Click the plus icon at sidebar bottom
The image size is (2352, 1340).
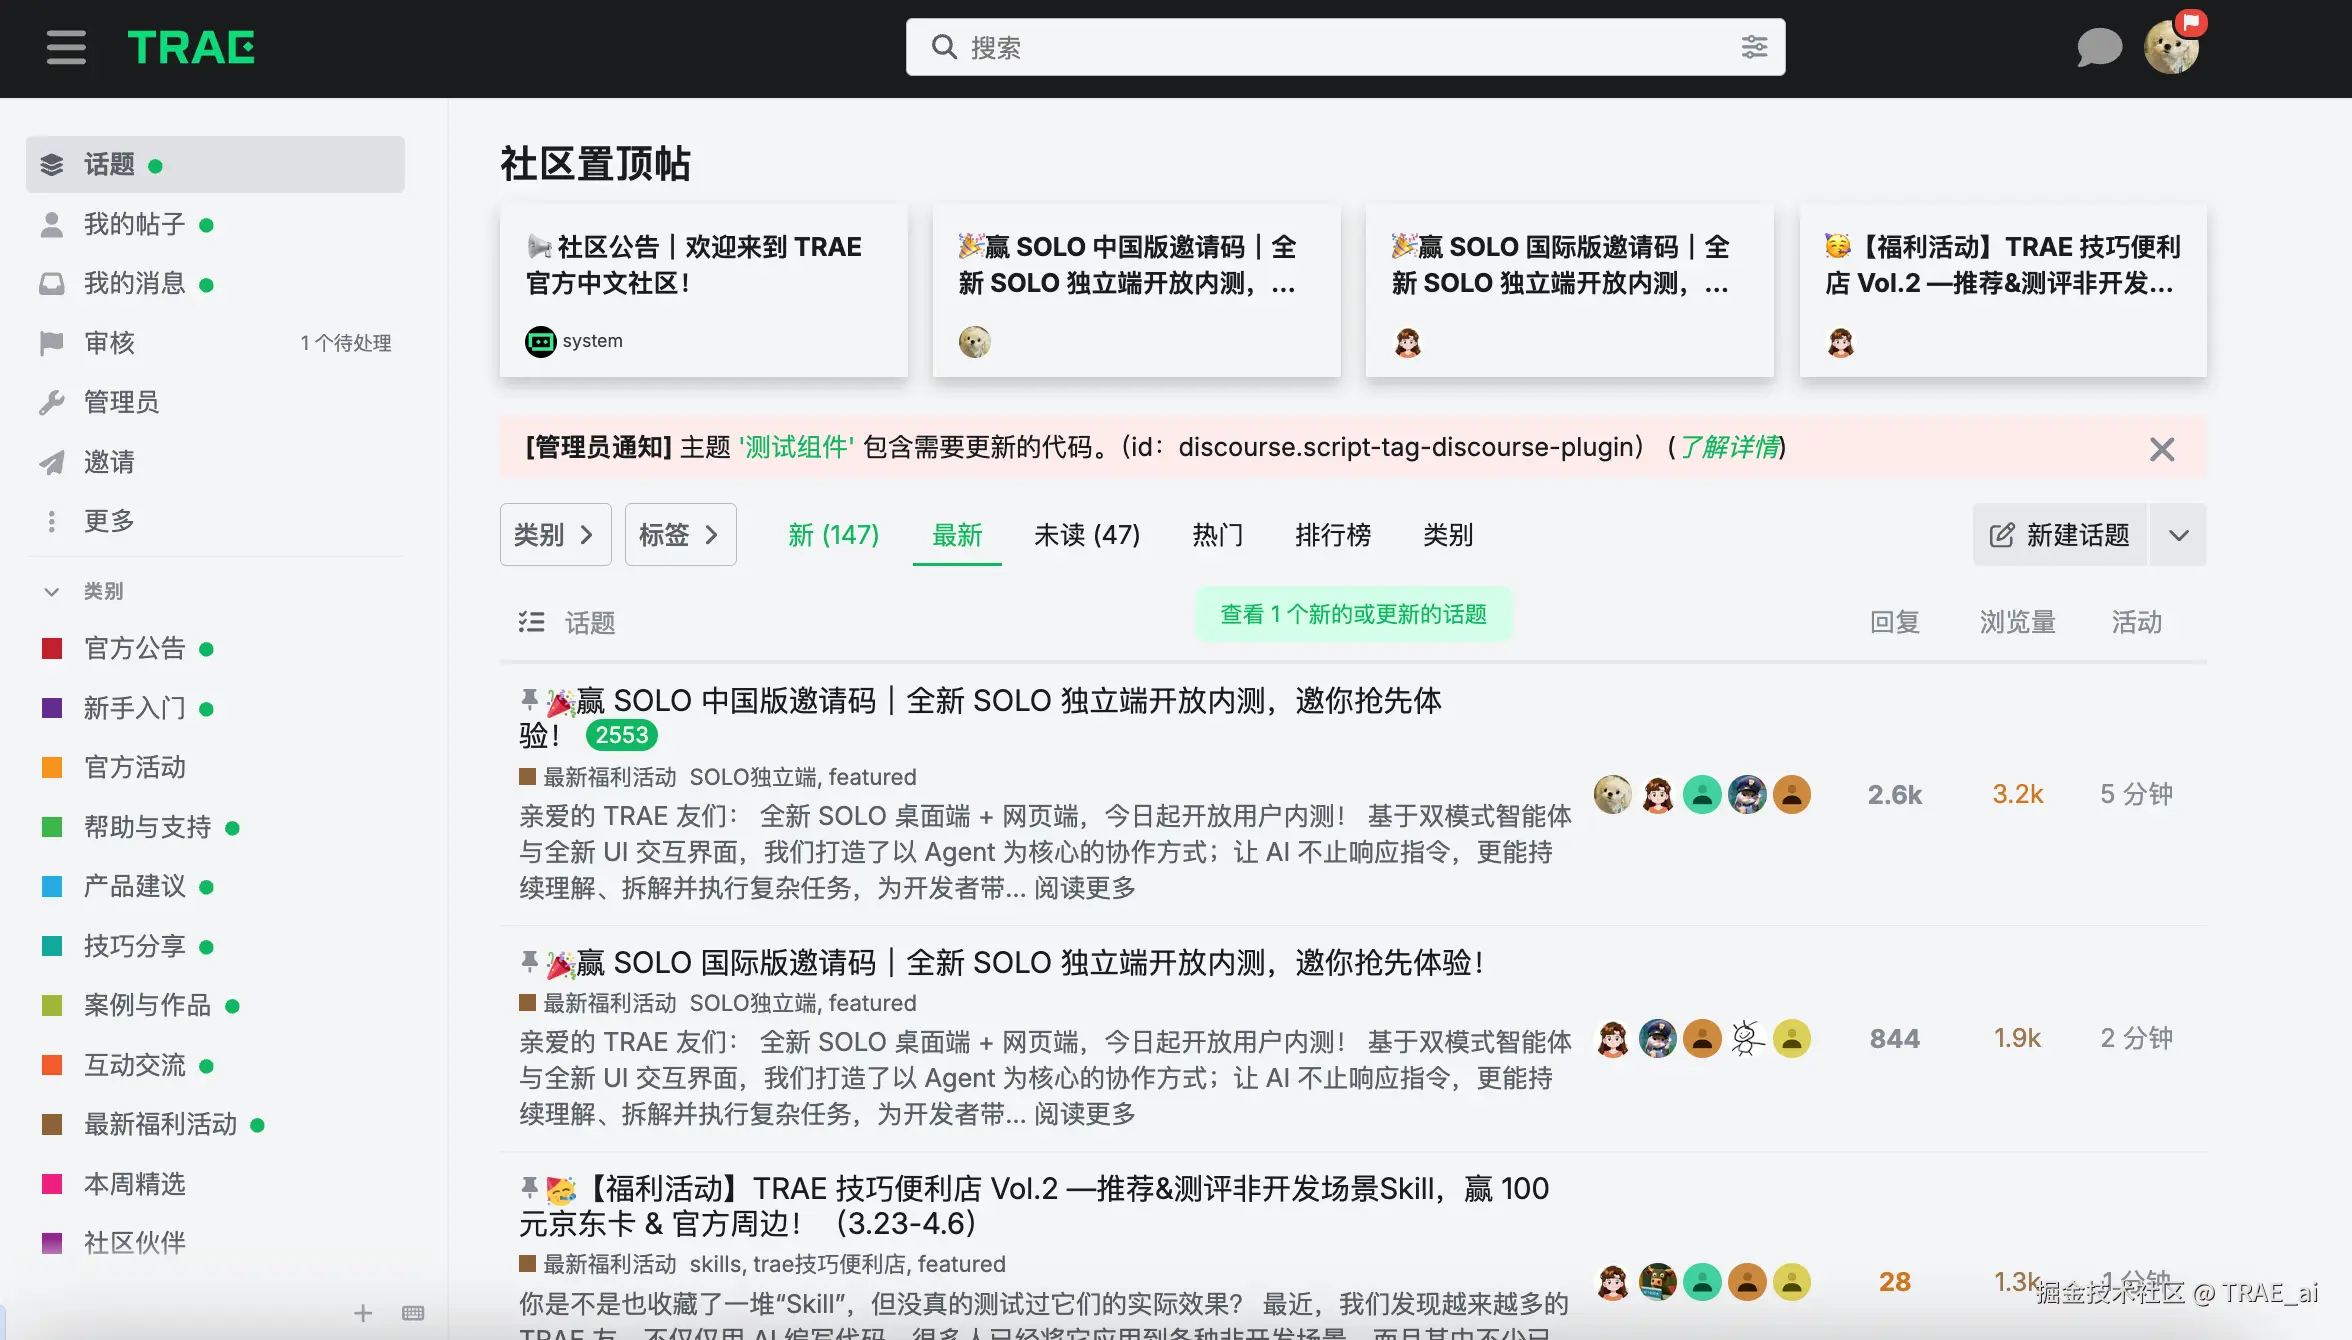coord(363,1313)
